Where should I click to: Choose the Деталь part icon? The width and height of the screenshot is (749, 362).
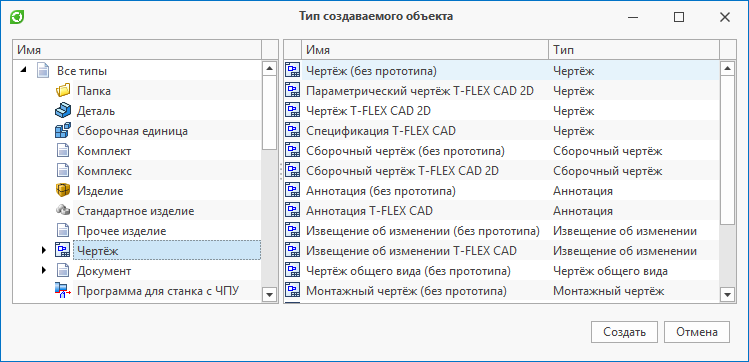(x=63, y=111)
